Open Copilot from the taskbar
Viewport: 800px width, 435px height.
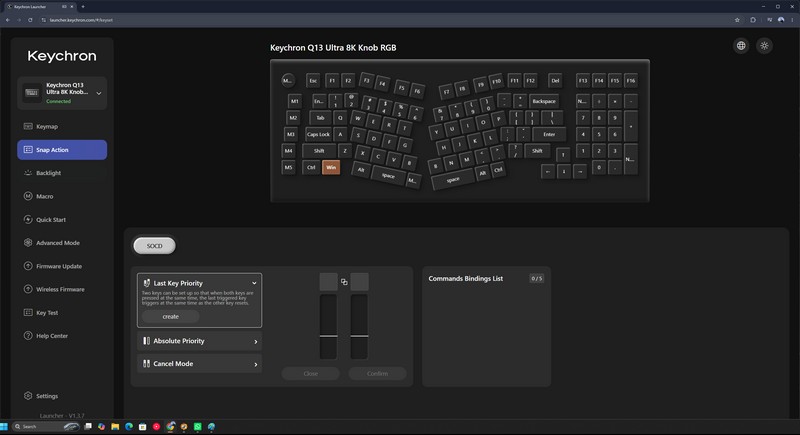click(x=102, y=426)
